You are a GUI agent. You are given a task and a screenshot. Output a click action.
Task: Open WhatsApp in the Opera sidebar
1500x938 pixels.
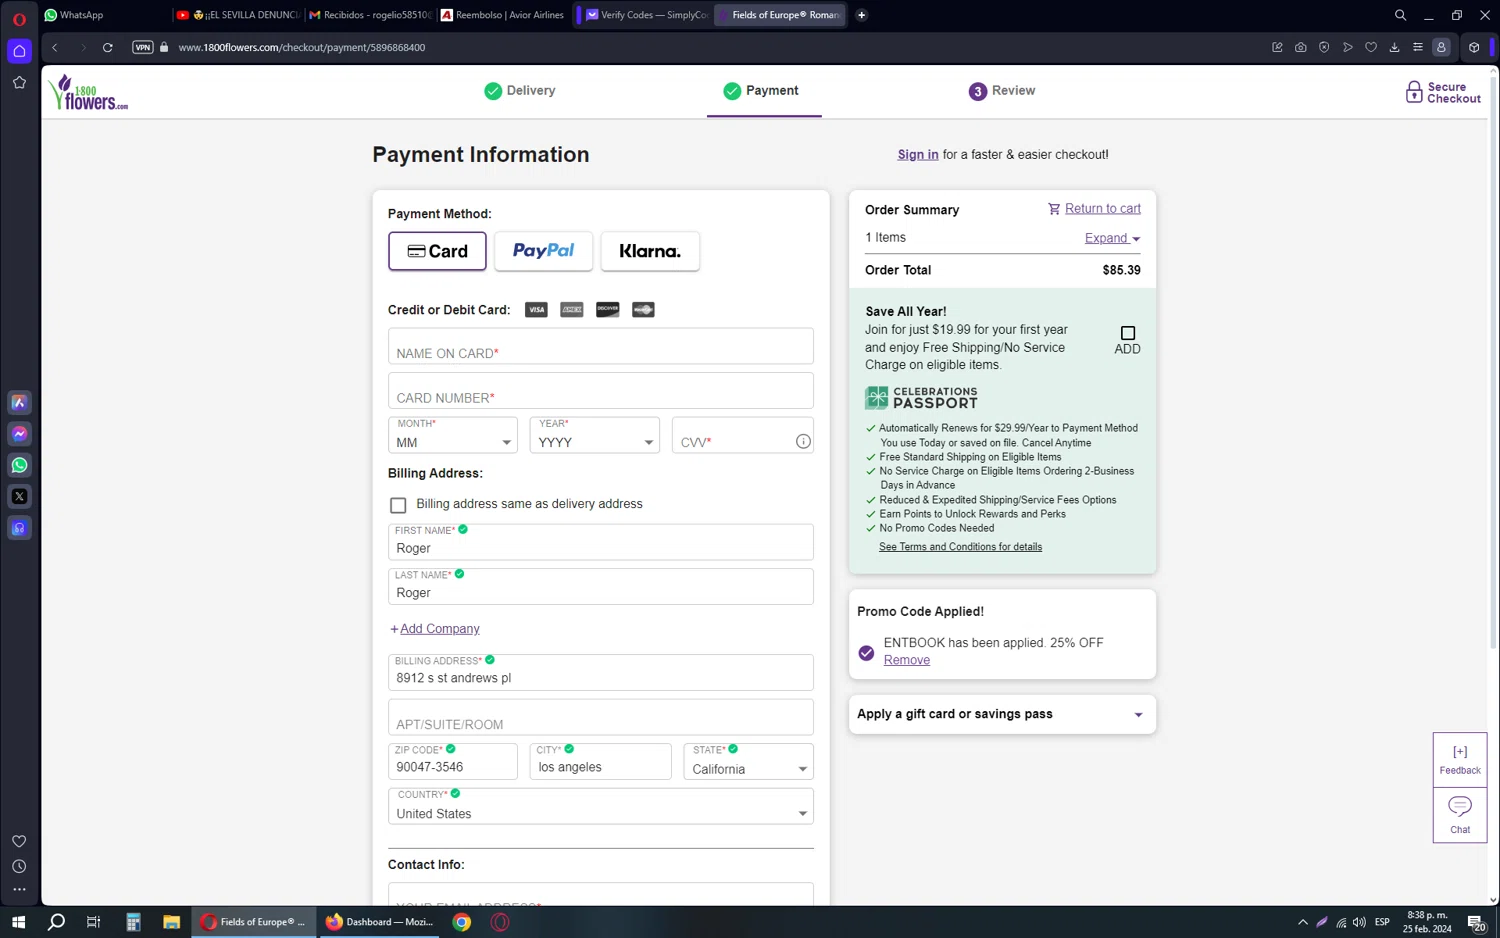point(19,465)
